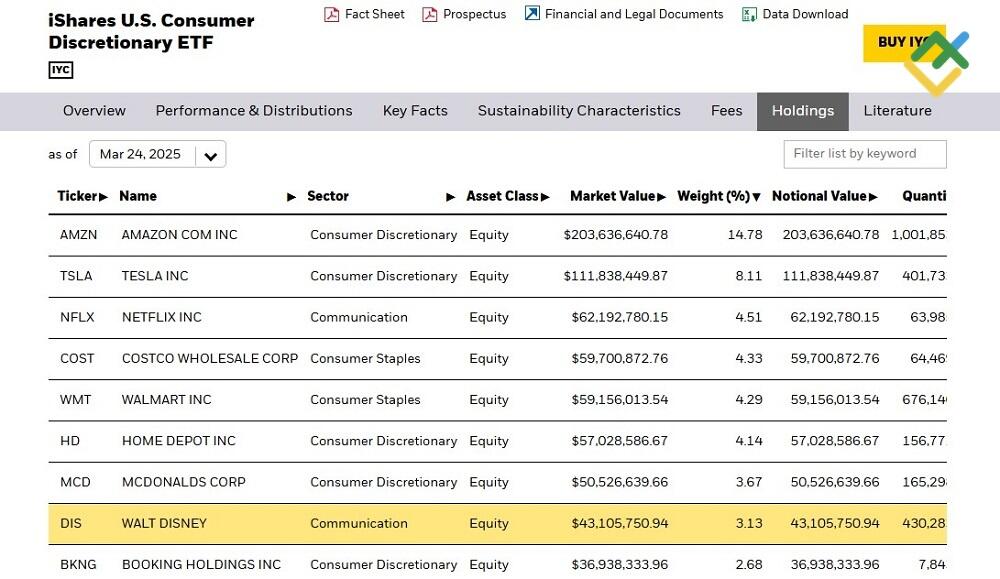Viewport: 1000px width, 579px height.
Task: Click the Data Download link
Action: pyautogui.click(x=805, y=14)
